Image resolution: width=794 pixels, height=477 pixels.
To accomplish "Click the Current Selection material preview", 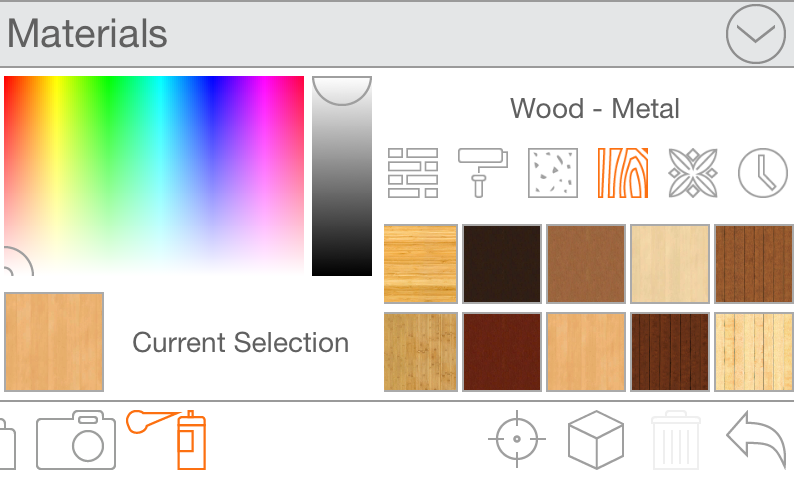I will [x=54, y=342].
